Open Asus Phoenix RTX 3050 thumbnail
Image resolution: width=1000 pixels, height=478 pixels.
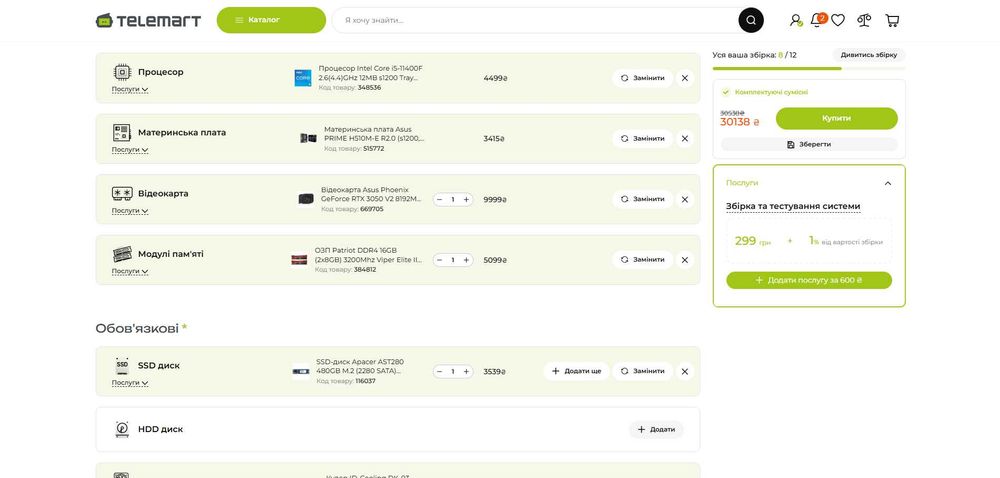(x=305, y=199)
